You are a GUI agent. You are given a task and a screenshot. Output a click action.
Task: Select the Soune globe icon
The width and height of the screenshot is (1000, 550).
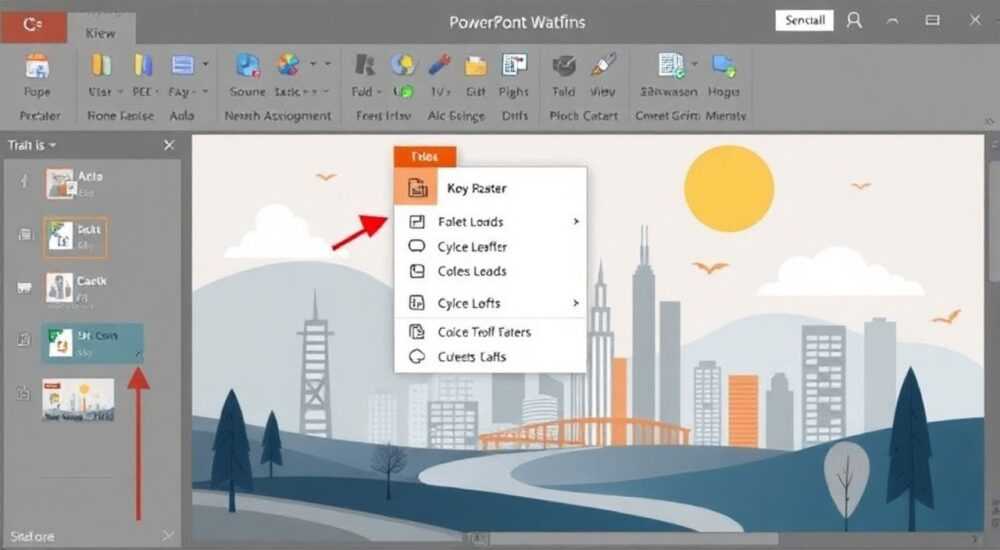(x=247, y=66)
